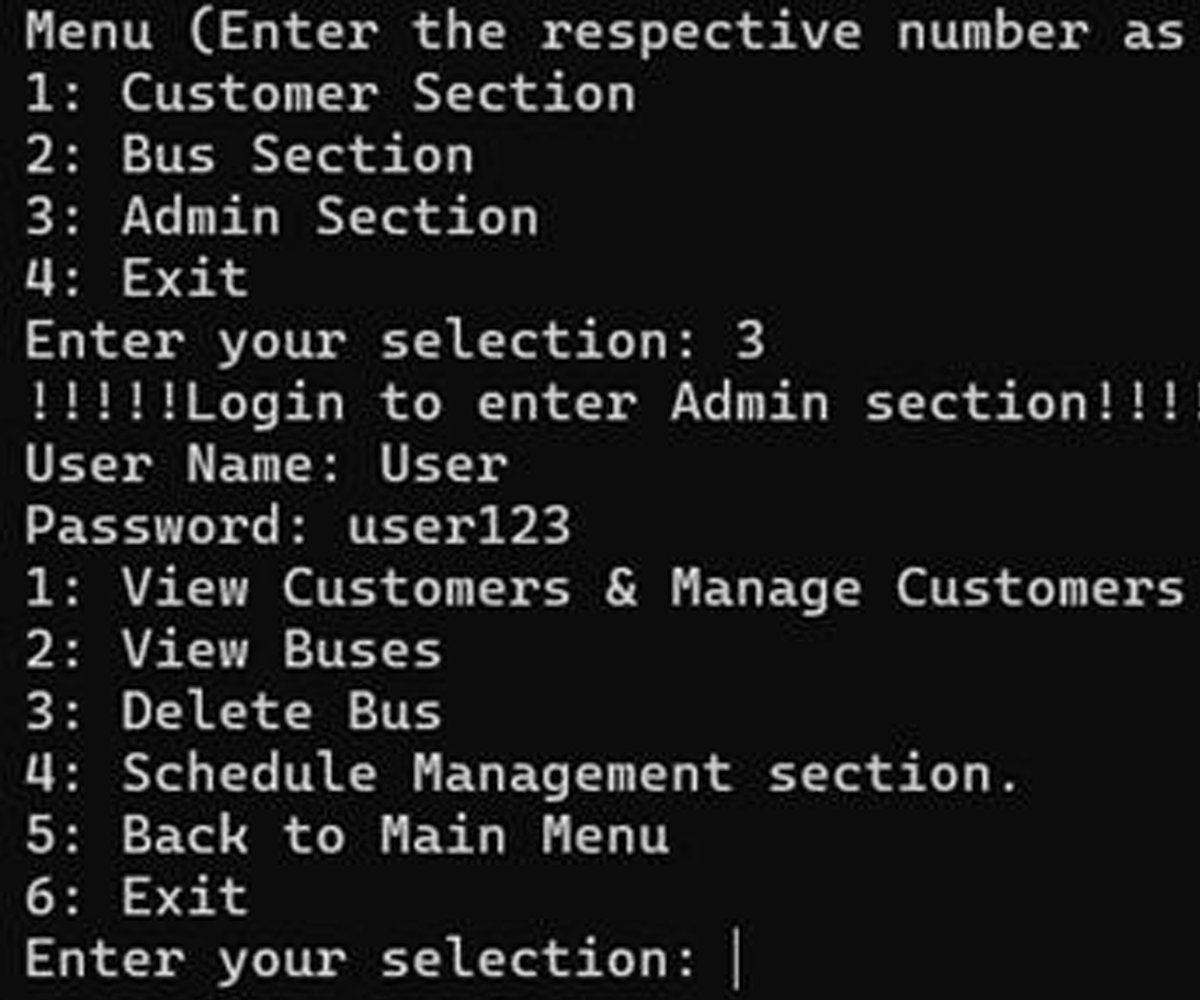Click the final "Enter your selection:" prompt text
1200x1000 pixels.
(x=359, y=960)
